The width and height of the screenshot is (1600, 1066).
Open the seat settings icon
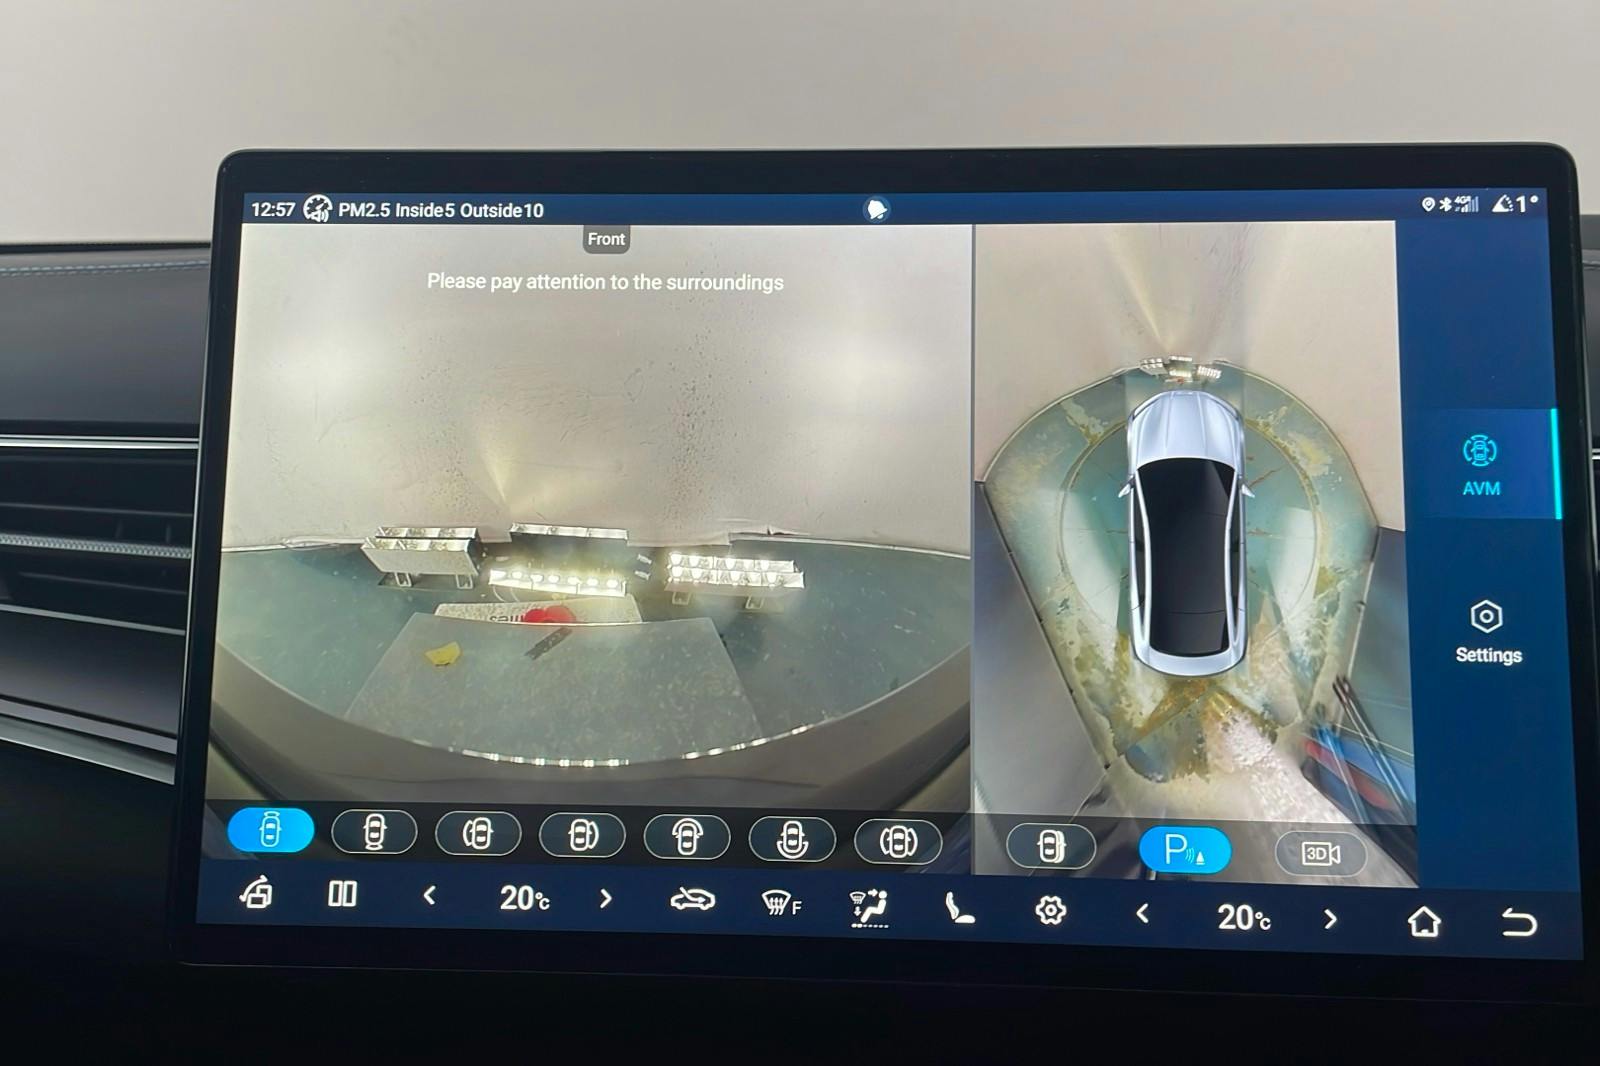[959, 908]
